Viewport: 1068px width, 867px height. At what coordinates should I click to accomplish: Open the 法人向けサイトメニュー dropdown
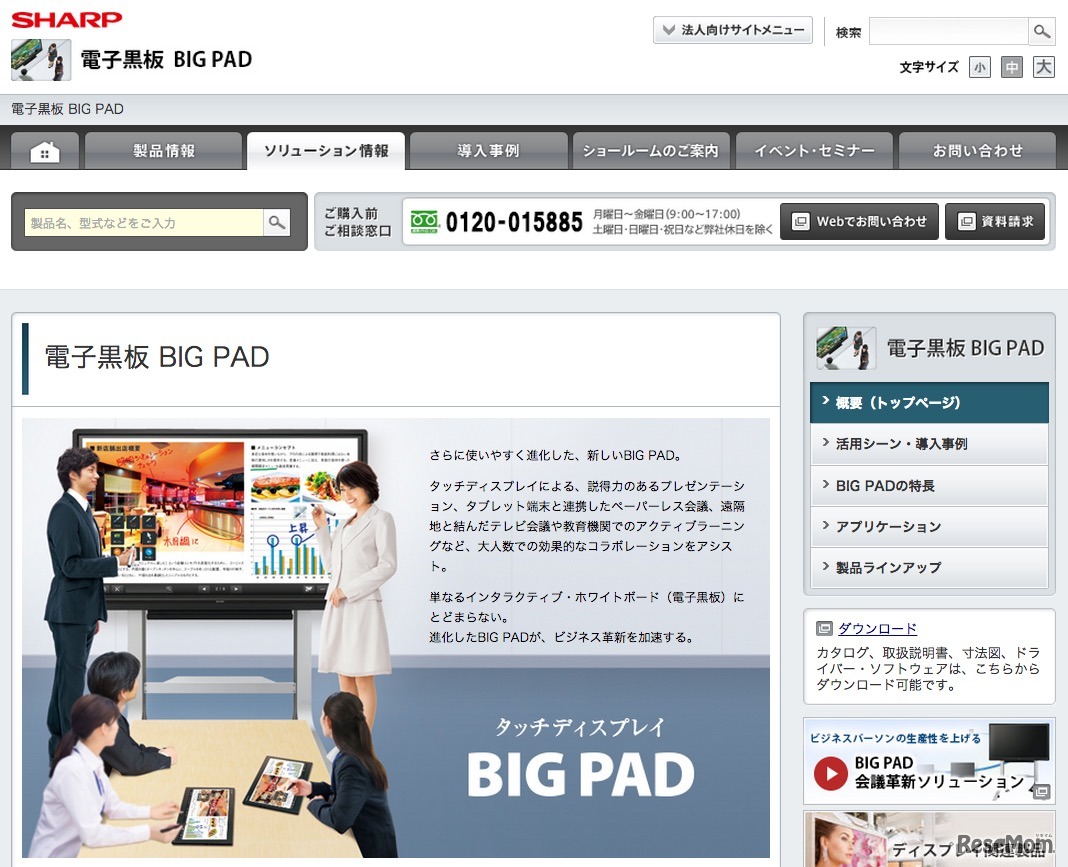[732, 30]
